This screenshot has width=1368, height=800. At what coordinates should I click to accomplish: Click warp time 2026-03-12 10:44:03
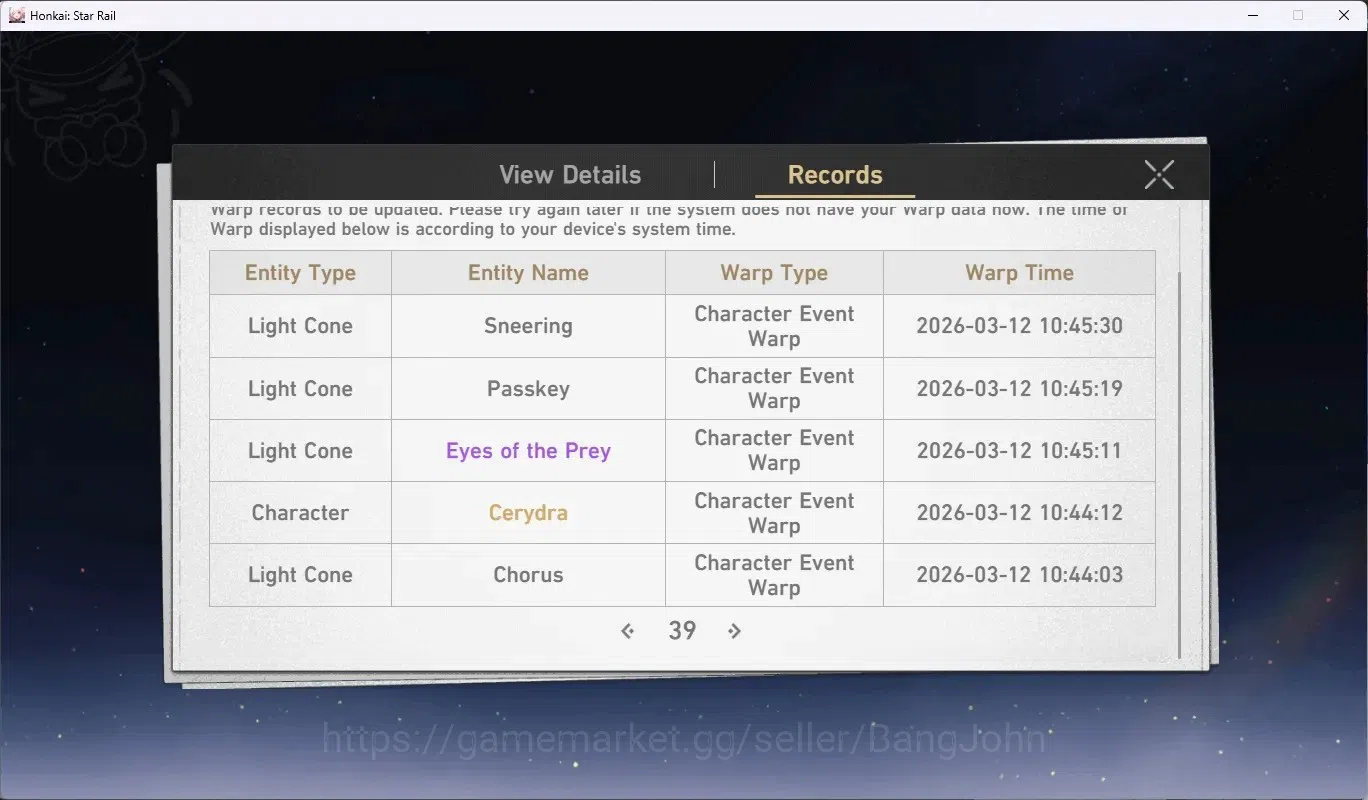pos(1019,575)
